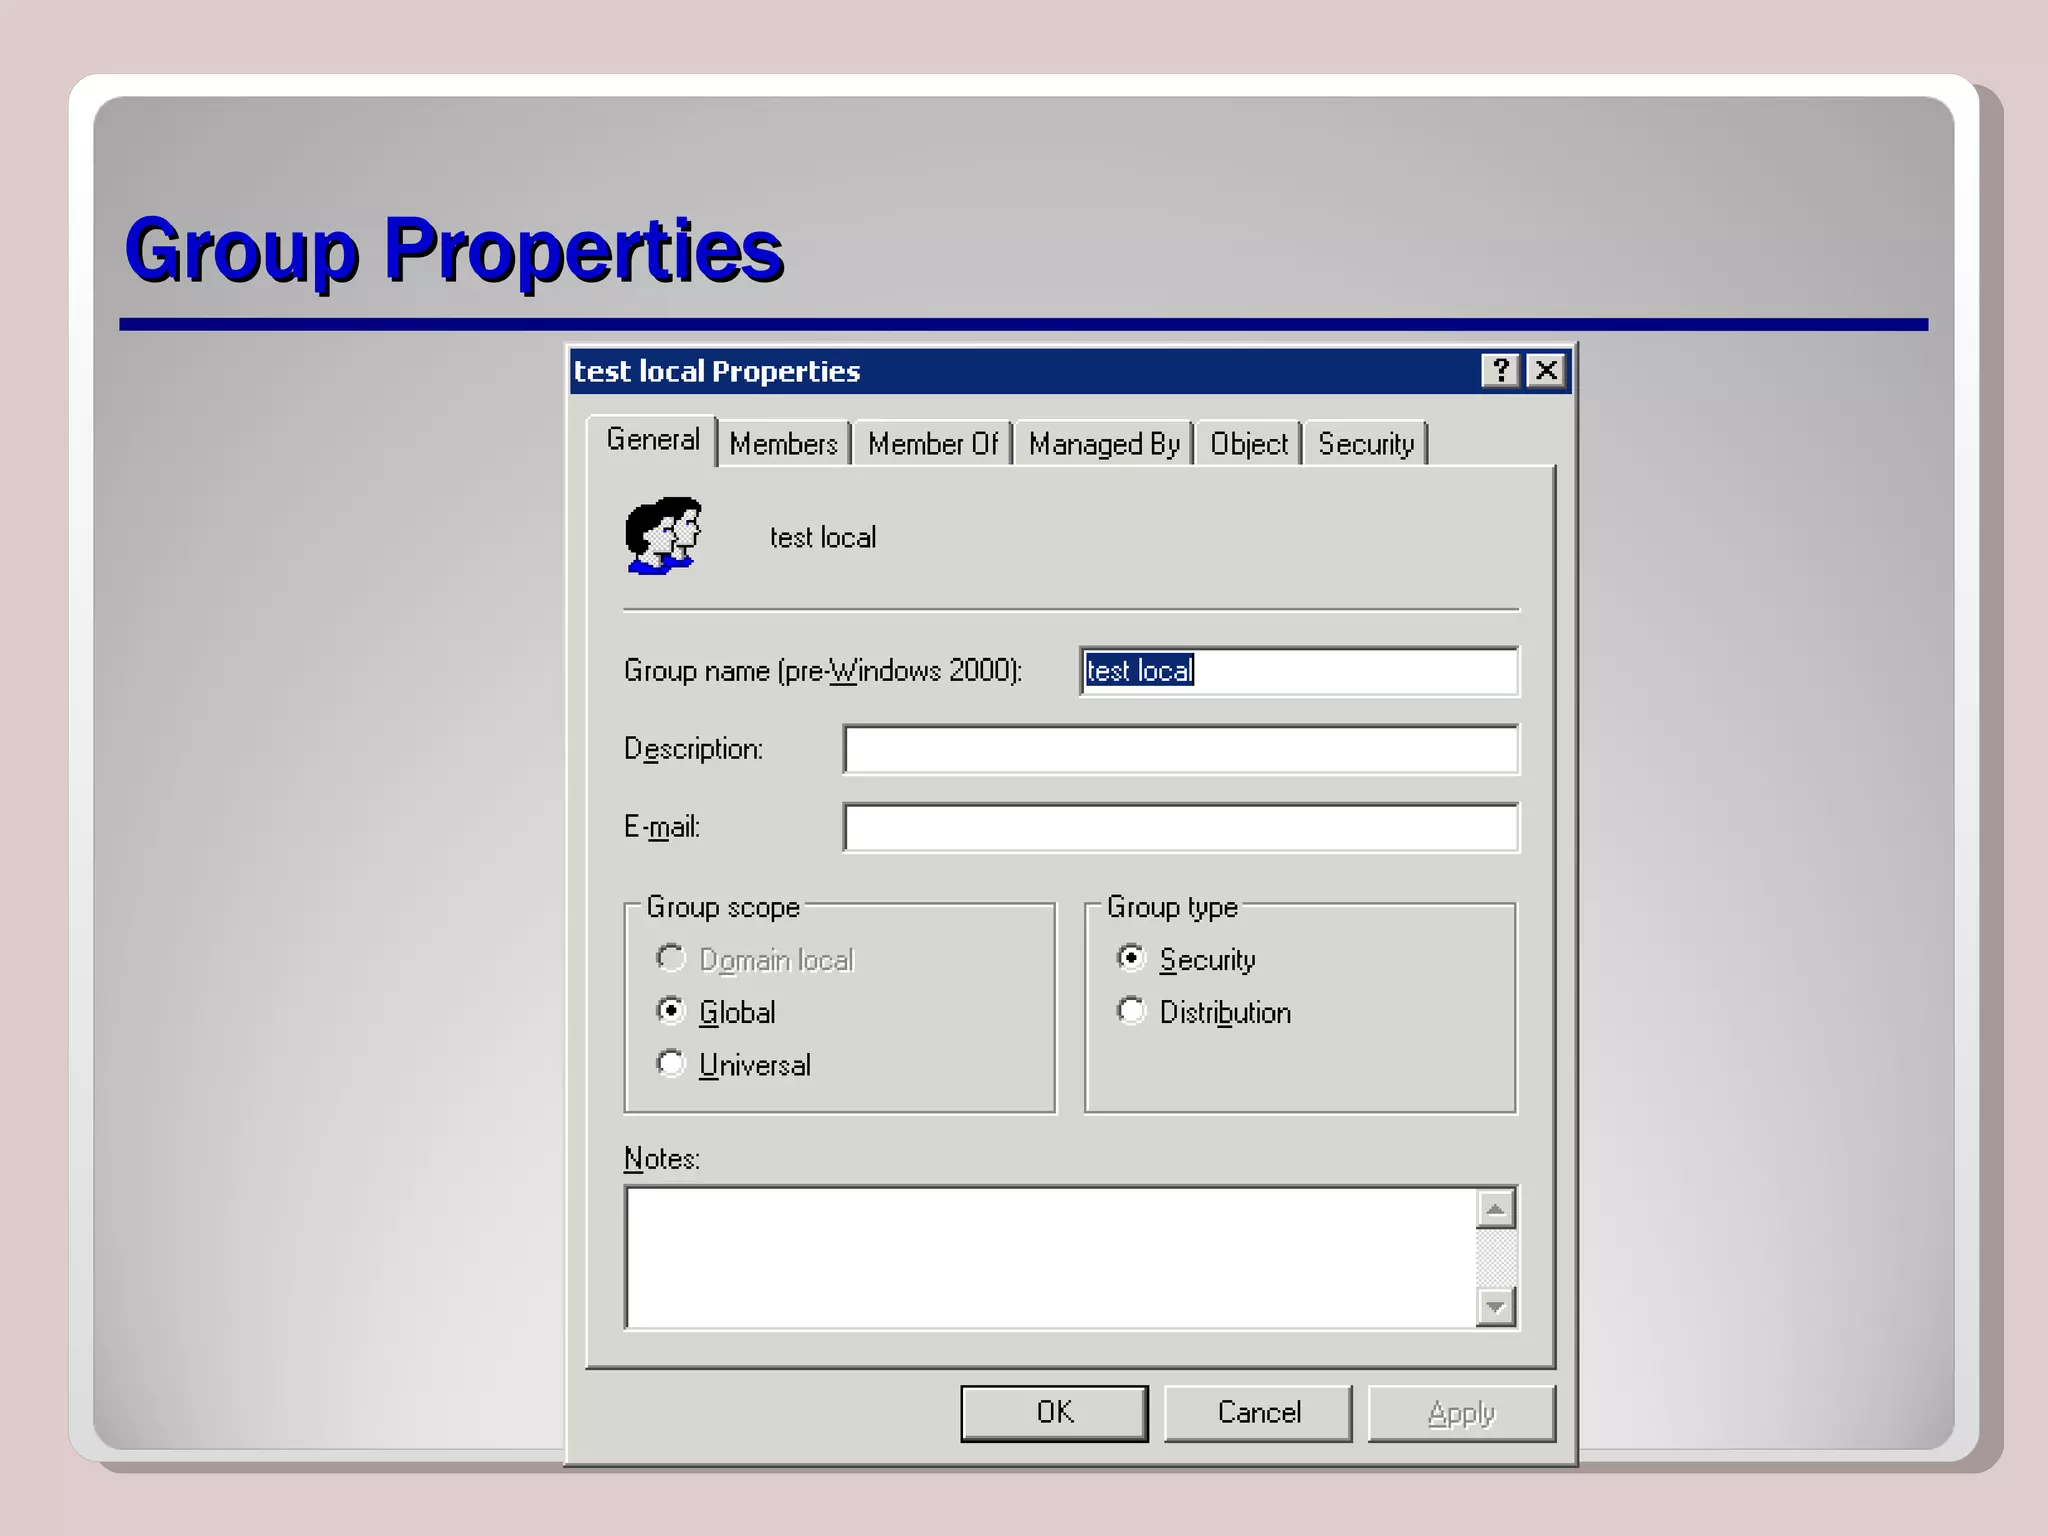
Task: Click the Cancel button
Action: [x=1259, y=1412]
